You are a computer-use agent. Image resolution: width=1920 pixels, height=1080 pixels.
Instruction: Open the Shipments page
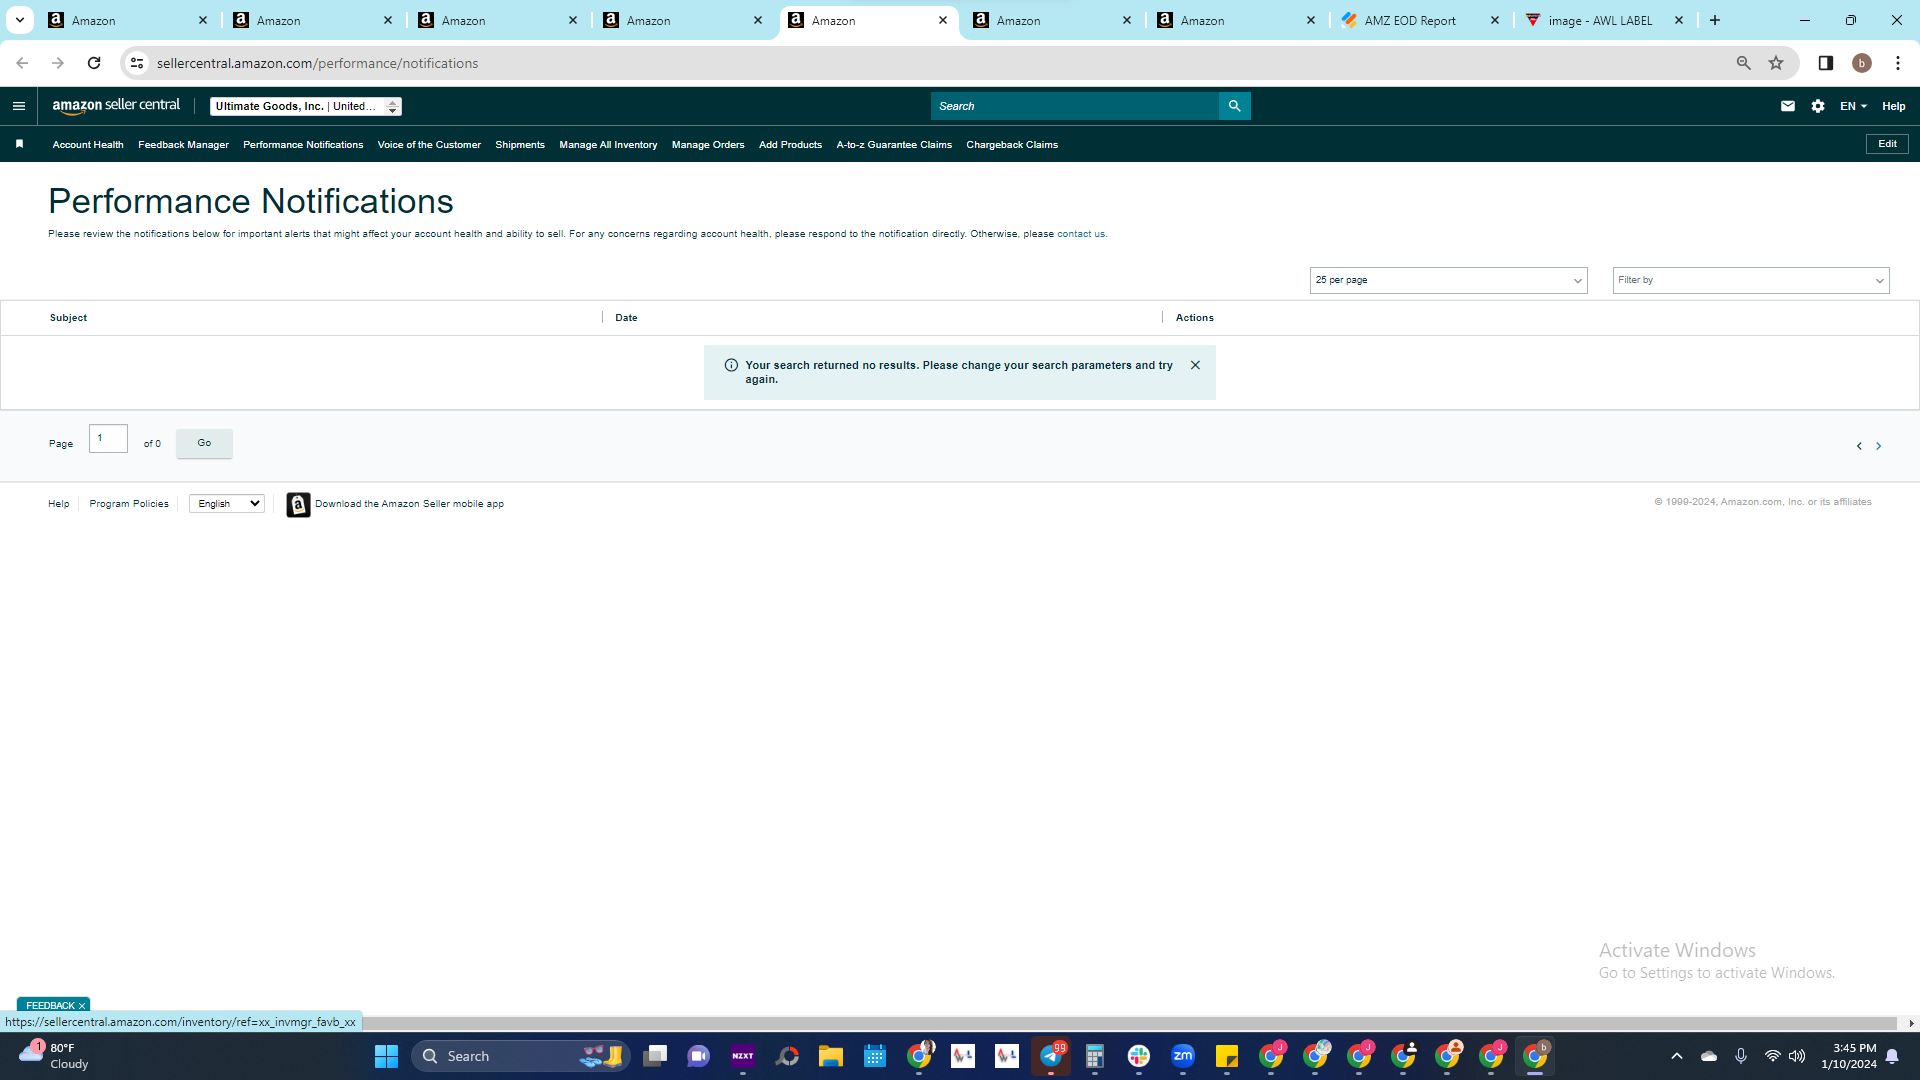point(520,145)
